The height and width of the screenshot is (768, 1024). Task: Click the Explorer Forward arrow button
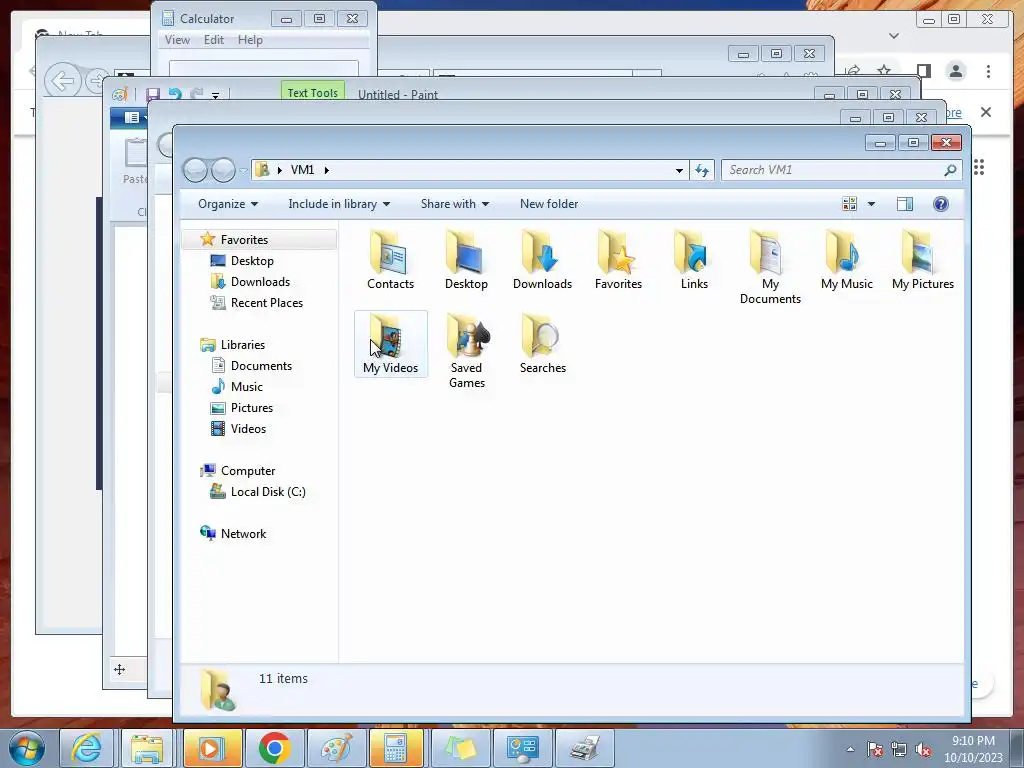pyautogui.click(x=223, y=170)
